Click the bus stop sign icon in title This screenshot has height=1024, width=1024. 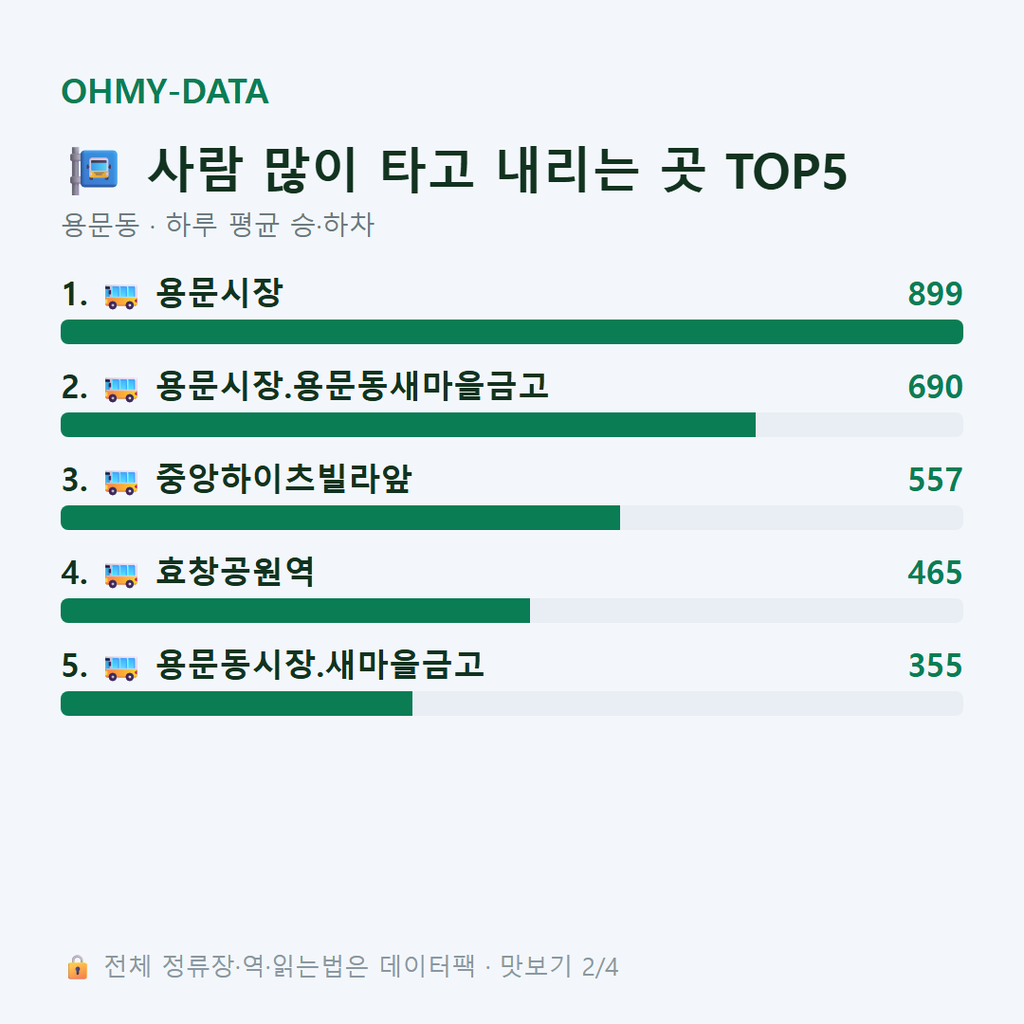tap(94, 170)
